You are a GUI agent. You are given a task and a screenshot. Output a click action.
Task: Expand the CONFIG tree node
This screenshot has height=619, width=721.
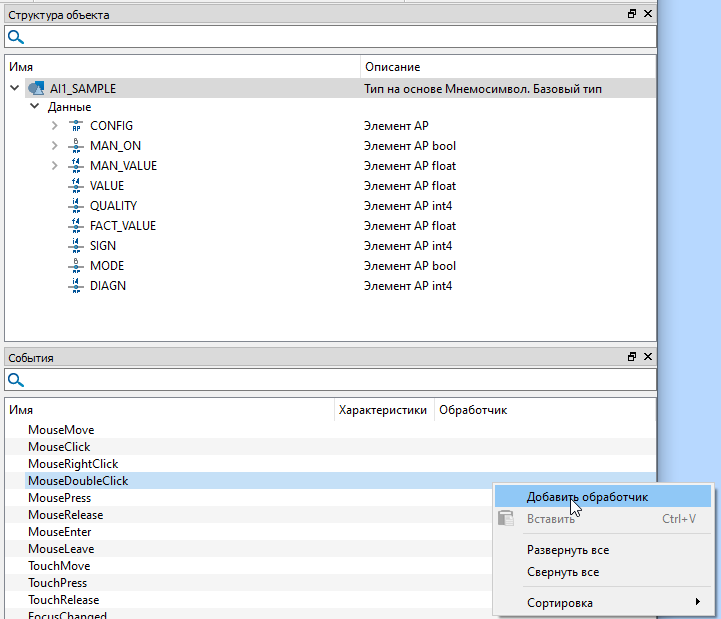tap(54, 126)
